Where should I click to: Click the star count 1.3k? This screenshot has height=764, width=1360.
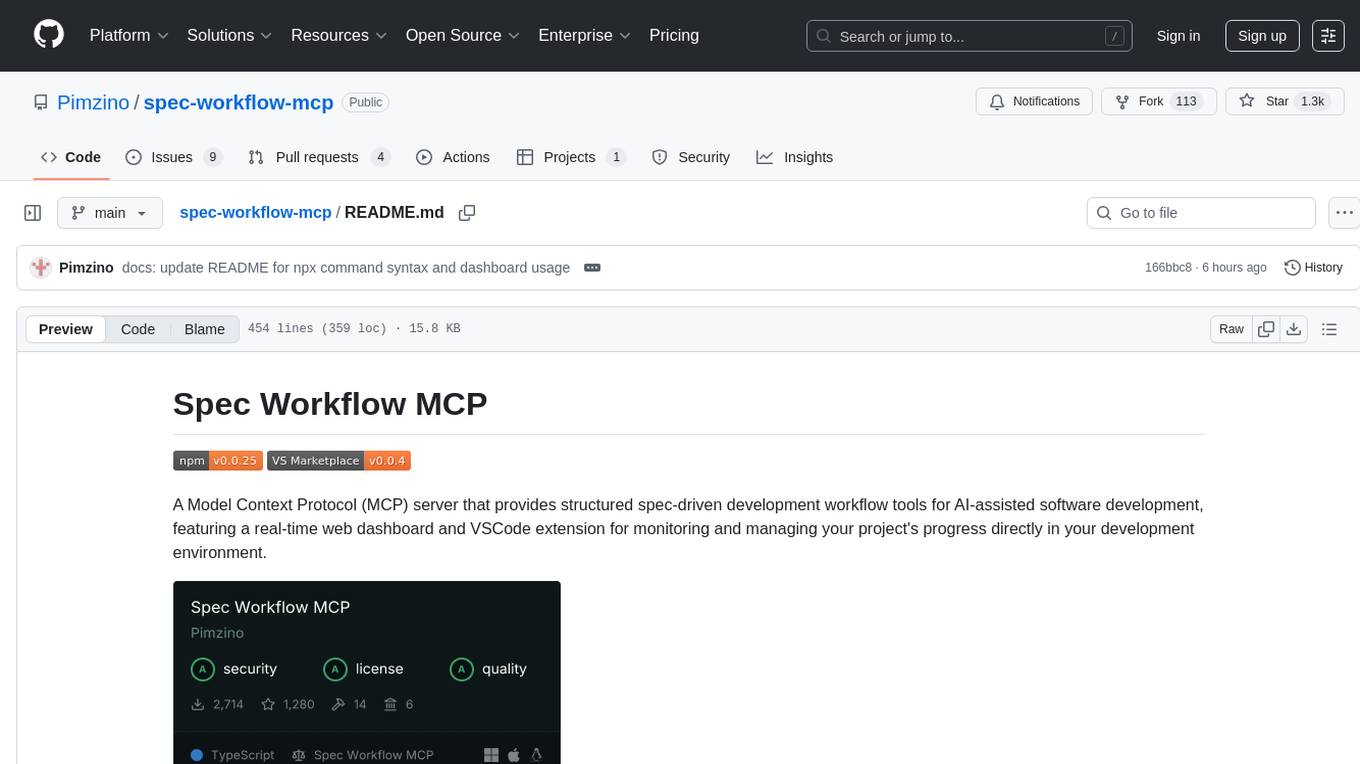(1311, 101)
